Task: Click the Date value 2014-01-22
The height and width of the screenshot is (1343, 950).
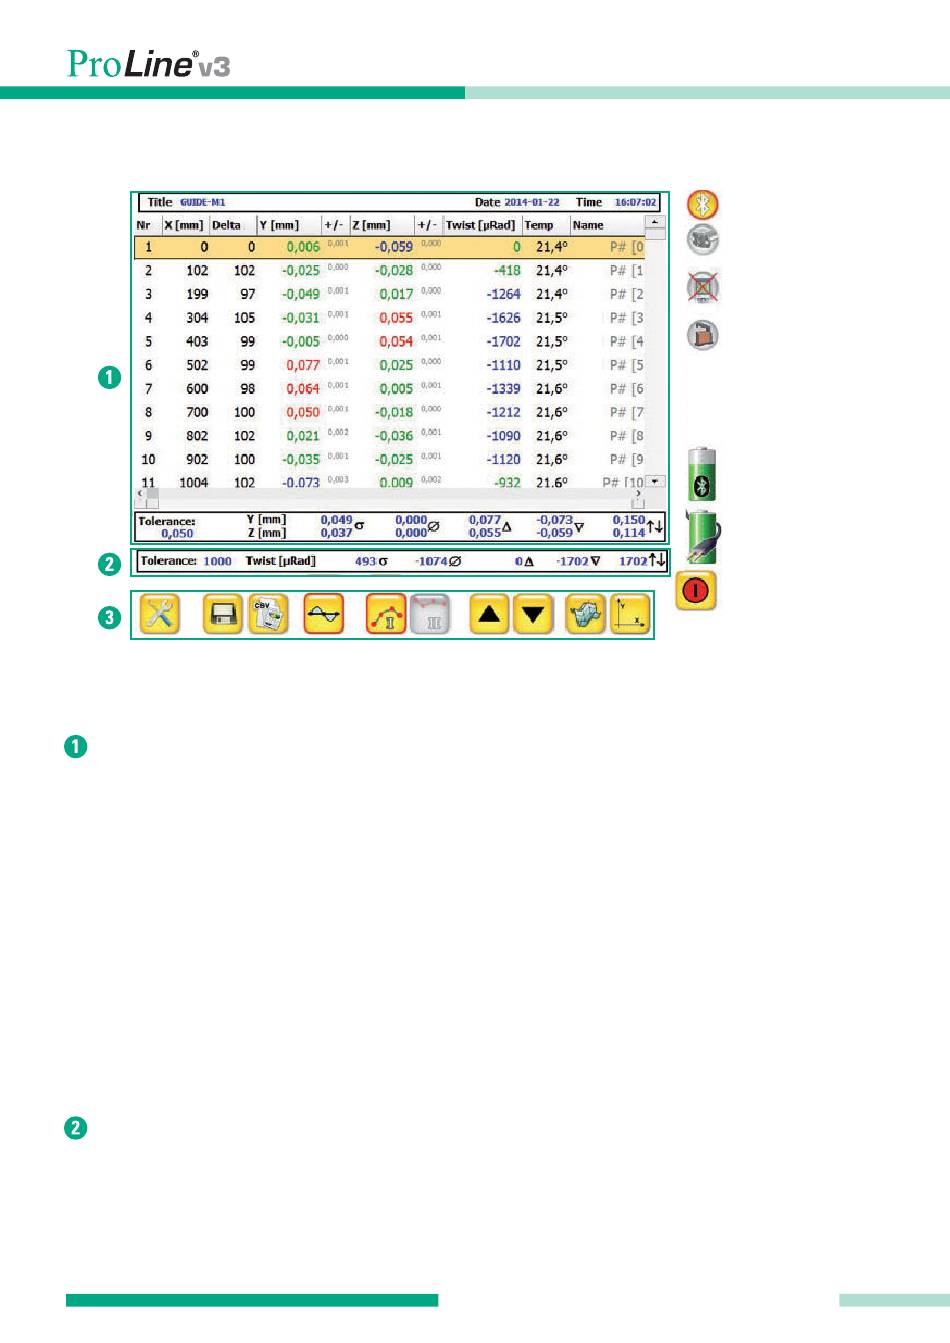Action: pos(532,203)
